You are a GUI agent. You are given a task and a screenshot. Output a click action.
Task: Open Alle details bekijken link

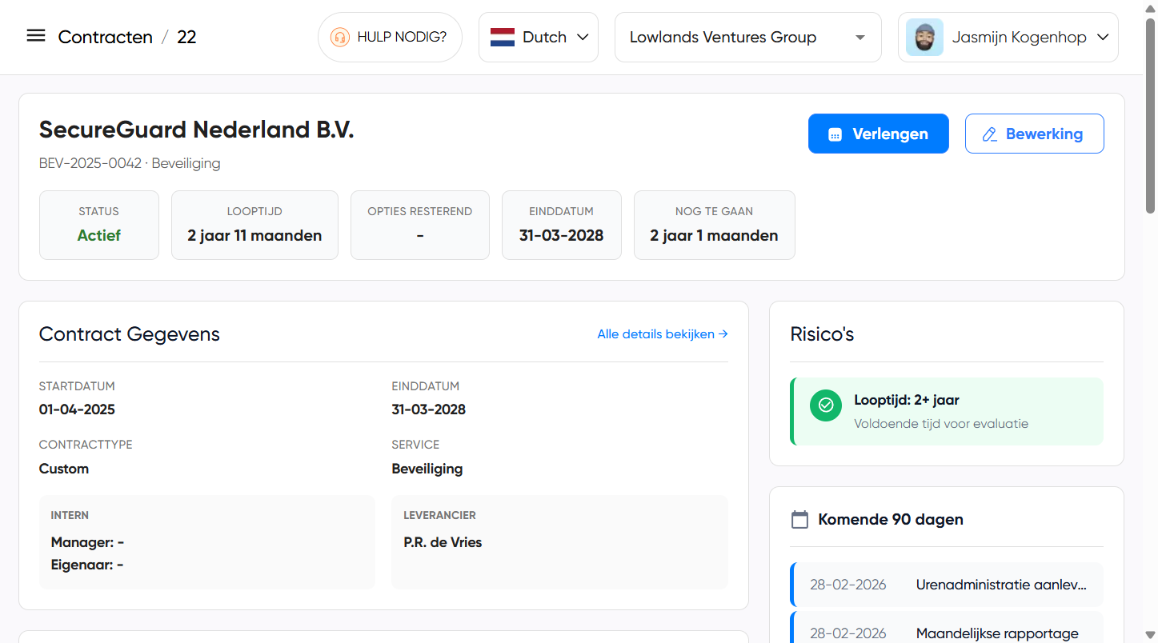[x=662, y=334]
